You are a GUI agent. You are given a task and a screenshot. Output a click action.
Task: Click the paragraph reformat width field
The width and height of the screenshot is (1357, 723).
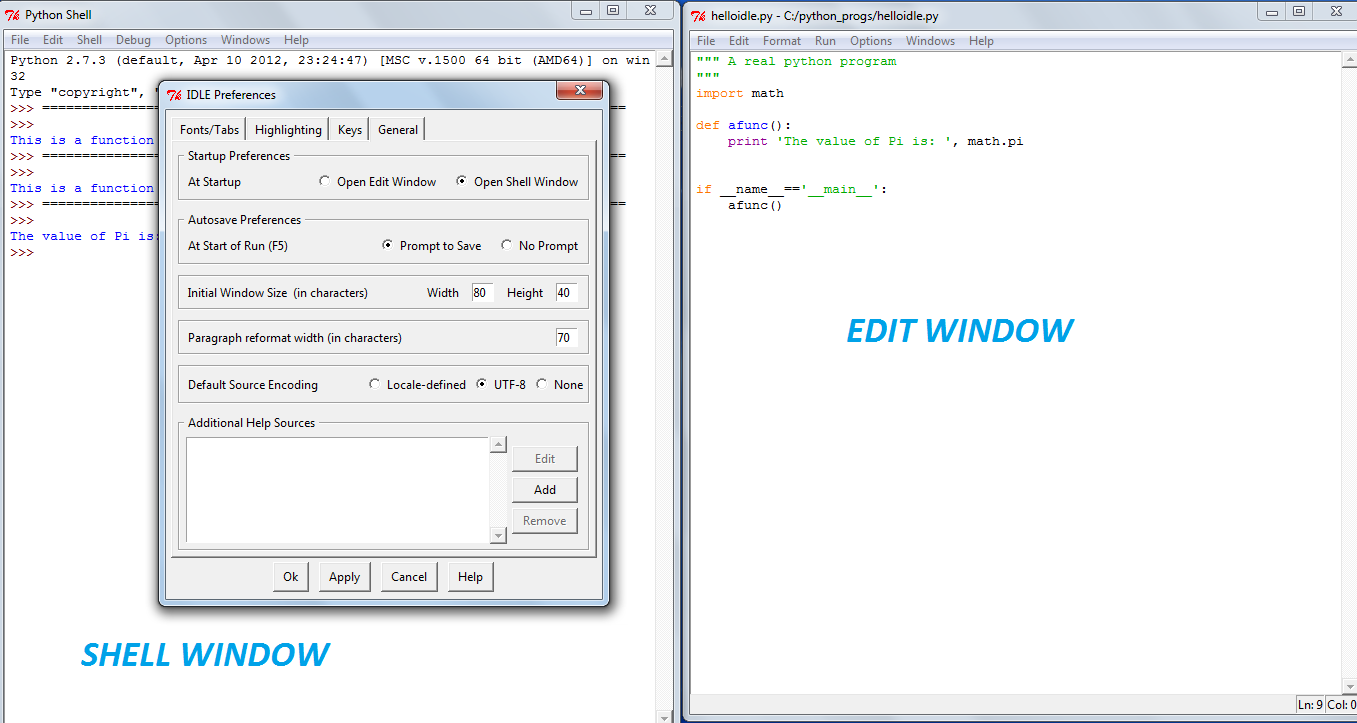(x=566, y=338)
